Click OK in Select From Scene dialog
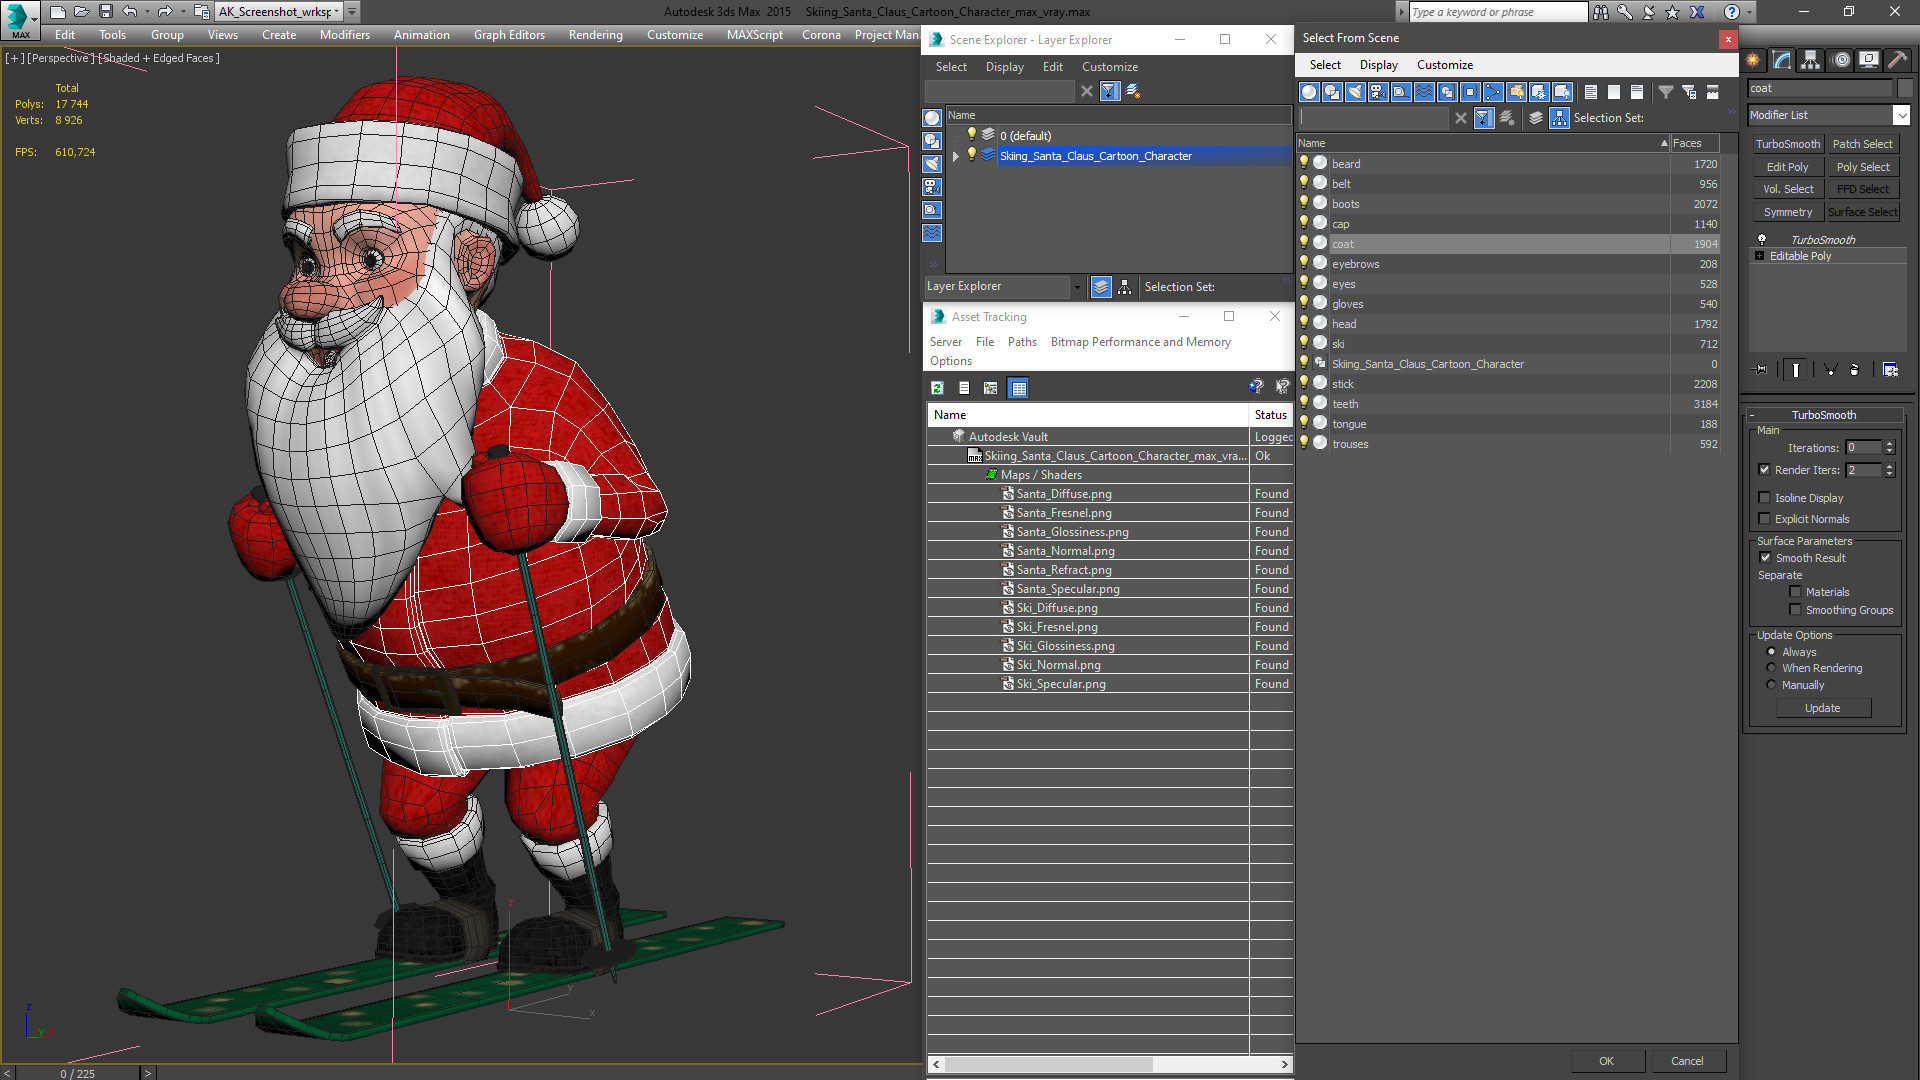The width and height of the screenshot is (1920, 1080). (x=1606, y=1061)
